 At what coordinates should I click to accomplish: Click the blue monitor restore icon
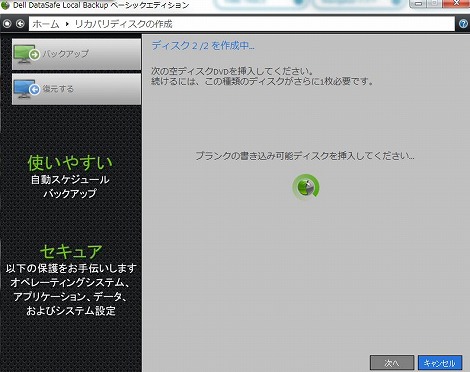[x=27, y=89]
